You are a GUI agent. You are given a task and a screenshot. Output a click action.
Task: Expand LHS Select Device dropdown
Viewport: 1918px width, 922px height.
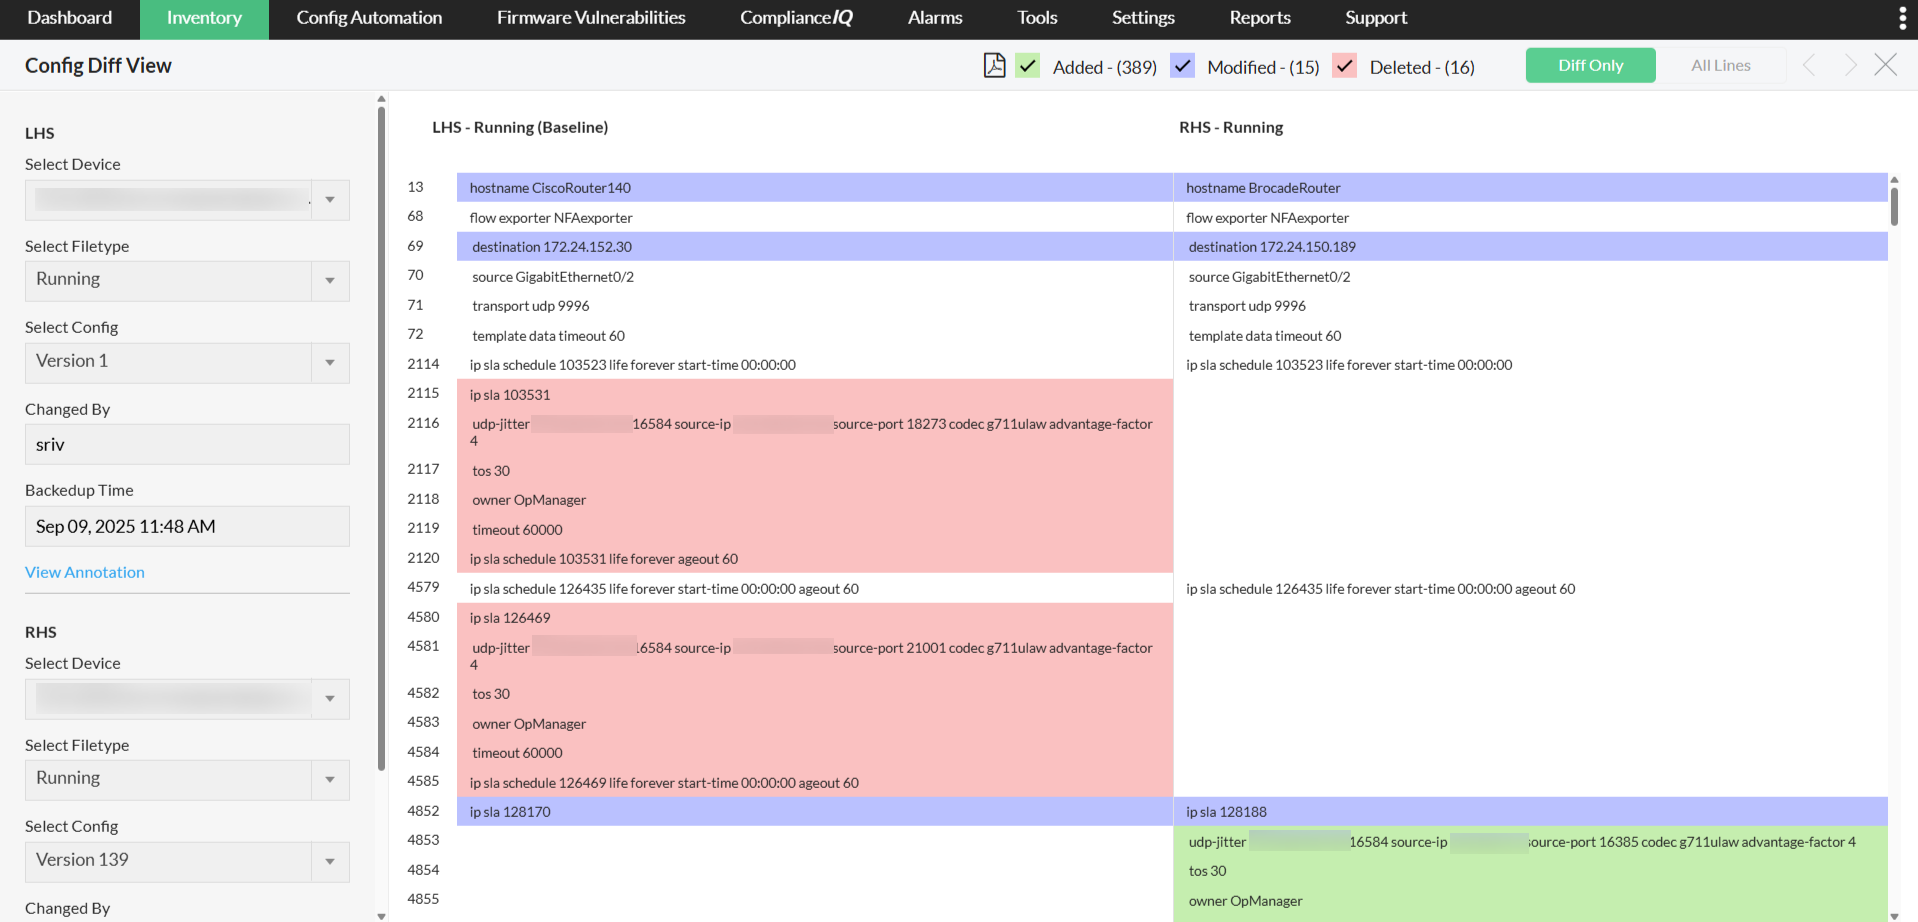click(330, 200)
